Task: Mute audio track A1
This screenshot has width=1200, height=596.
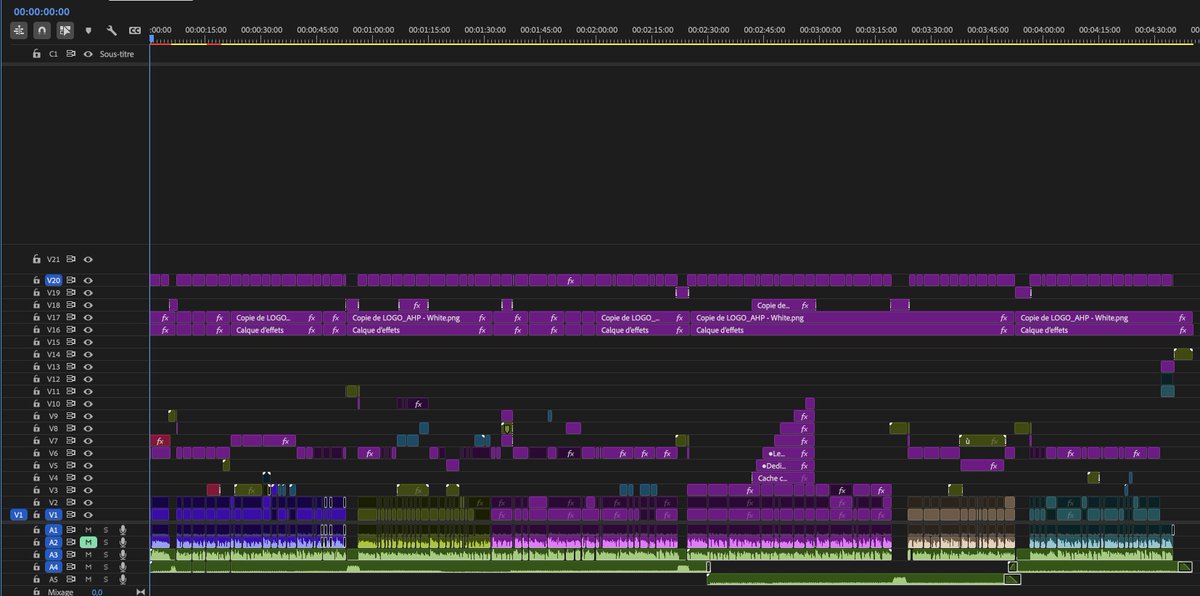Action: pos(88,529)
